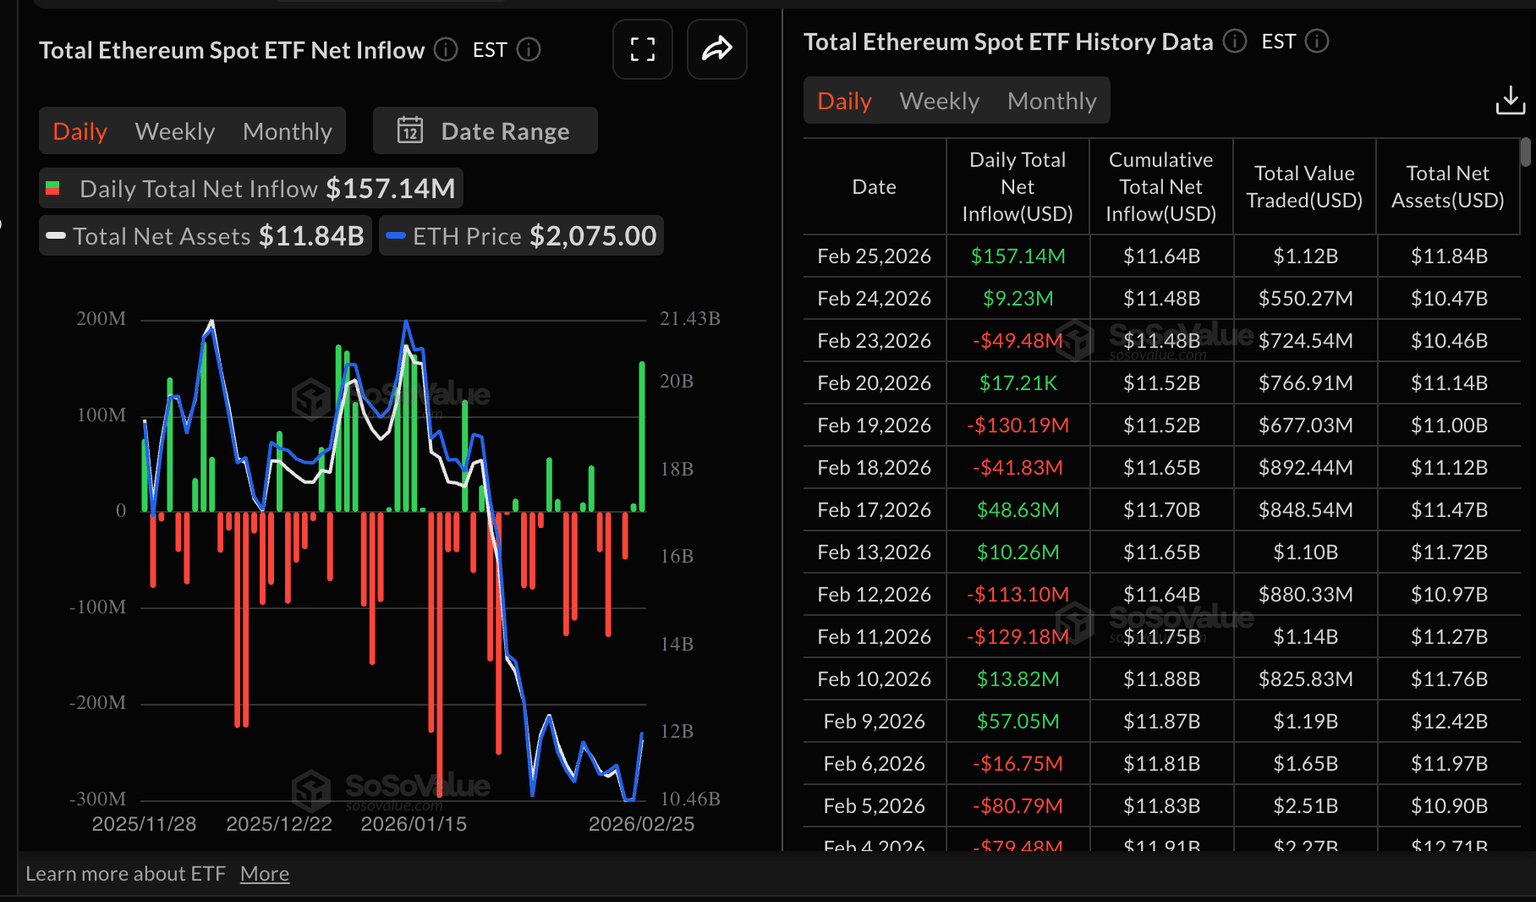Toggle ETH Price line on chart
Screen dimensions: 1536x902
(x=521, y=236)
